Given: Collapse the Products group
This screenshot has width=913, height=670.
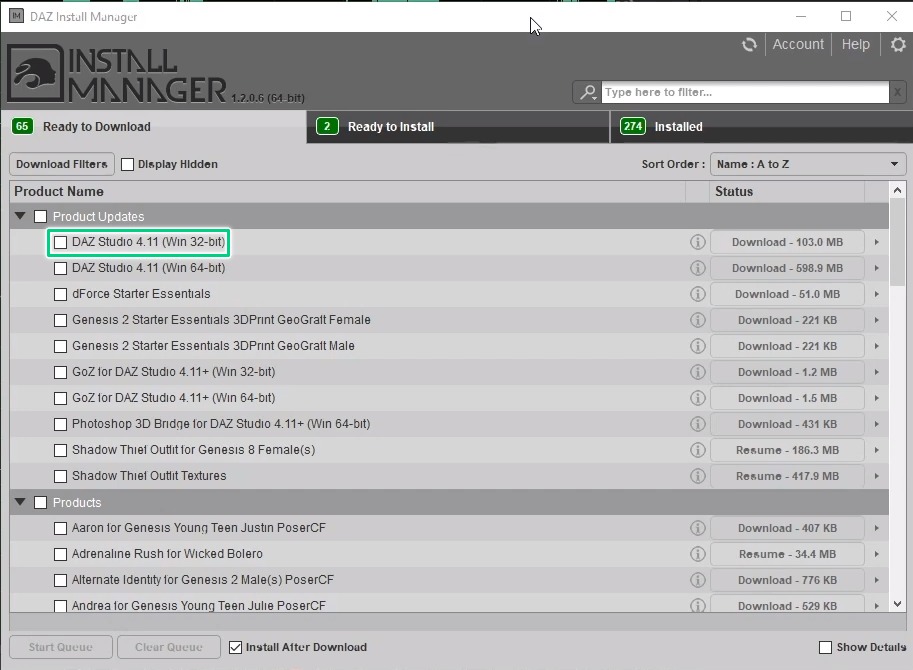Looking at the screenshot, I should 20,502.
